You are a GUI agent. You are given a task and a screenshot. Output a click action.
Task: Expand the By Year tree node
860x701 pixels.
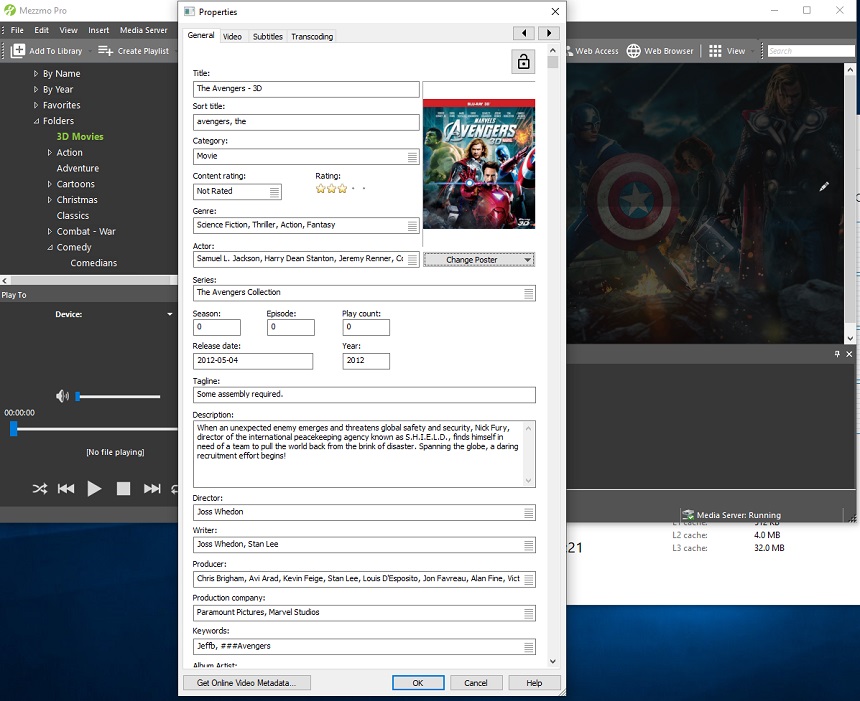coord(36,89)
